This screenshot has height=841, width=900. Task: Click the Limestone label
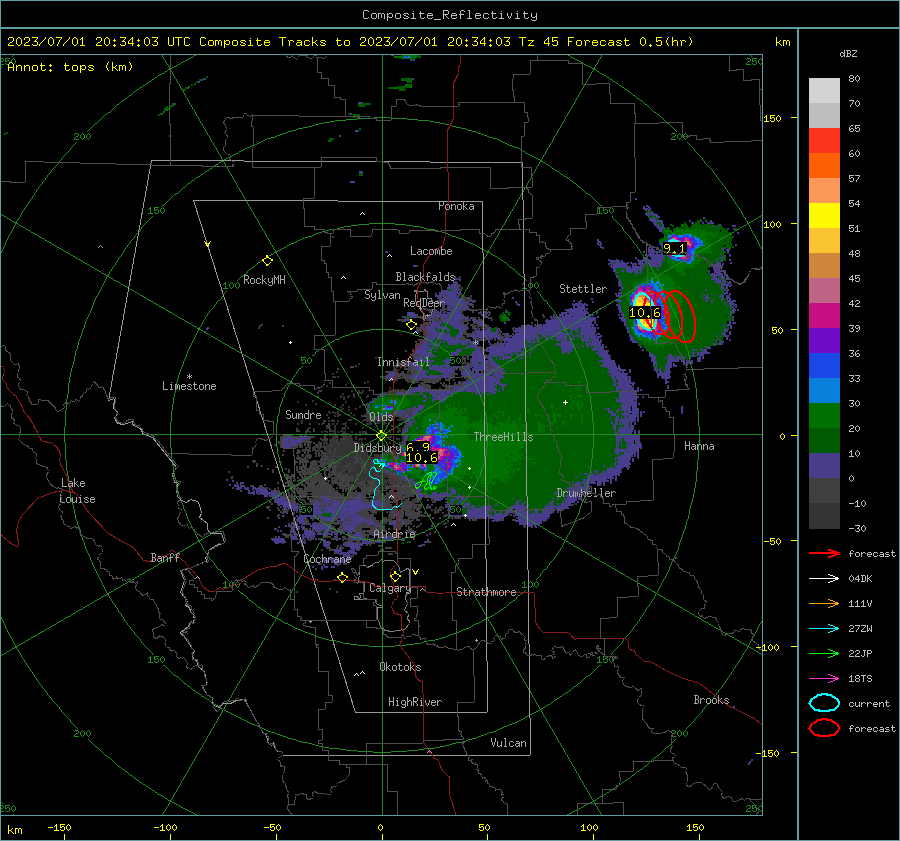click(189, 386)
